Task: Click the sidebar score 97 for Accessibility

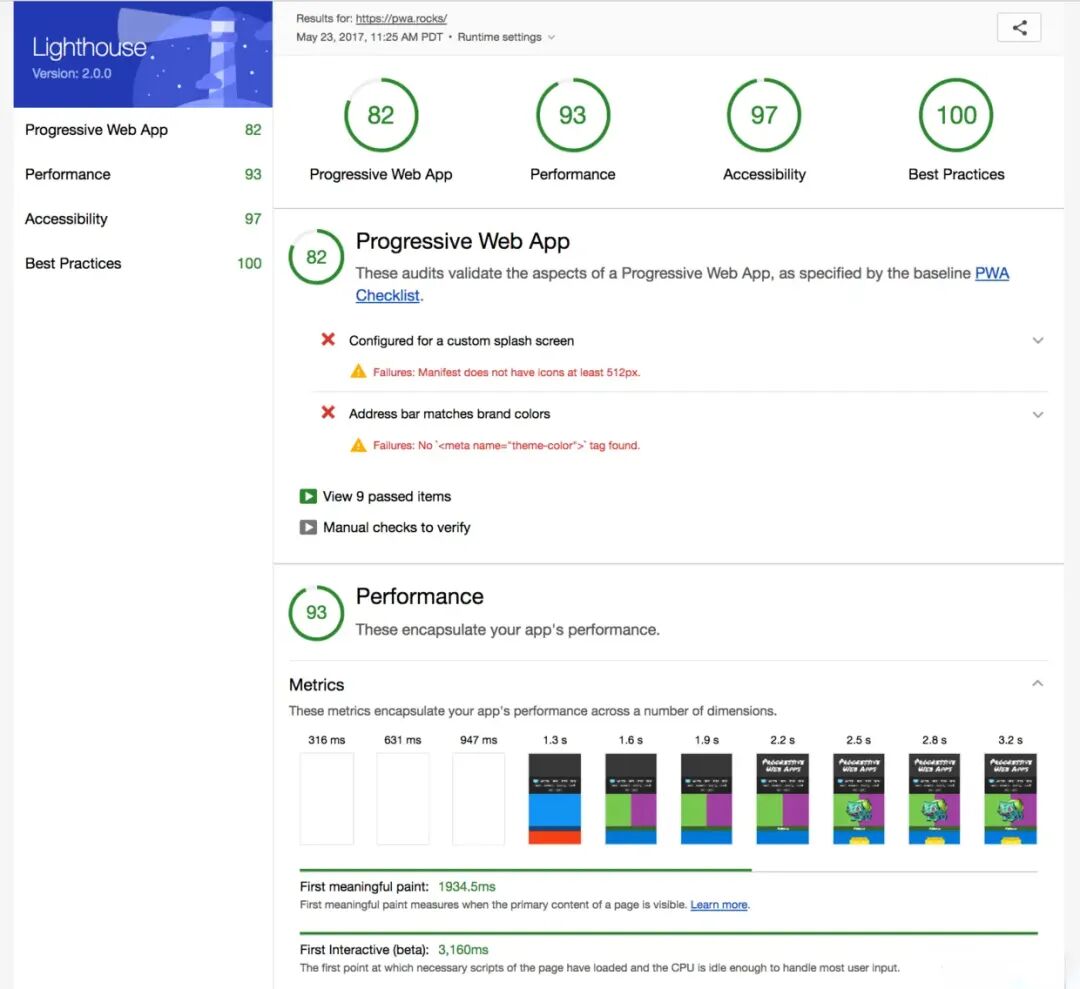Action: click(253, 219)
